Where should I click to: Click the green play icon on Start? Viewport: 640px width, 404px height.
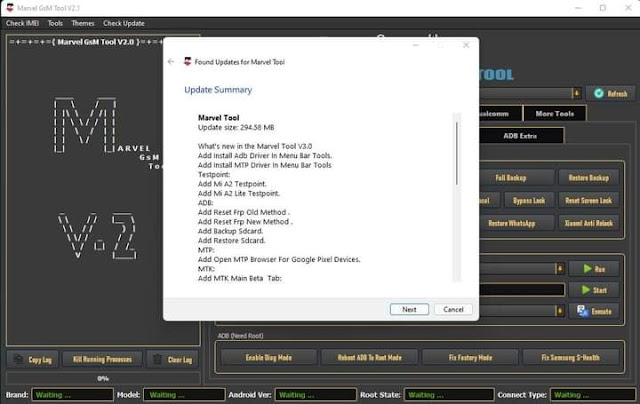(586, 290)
